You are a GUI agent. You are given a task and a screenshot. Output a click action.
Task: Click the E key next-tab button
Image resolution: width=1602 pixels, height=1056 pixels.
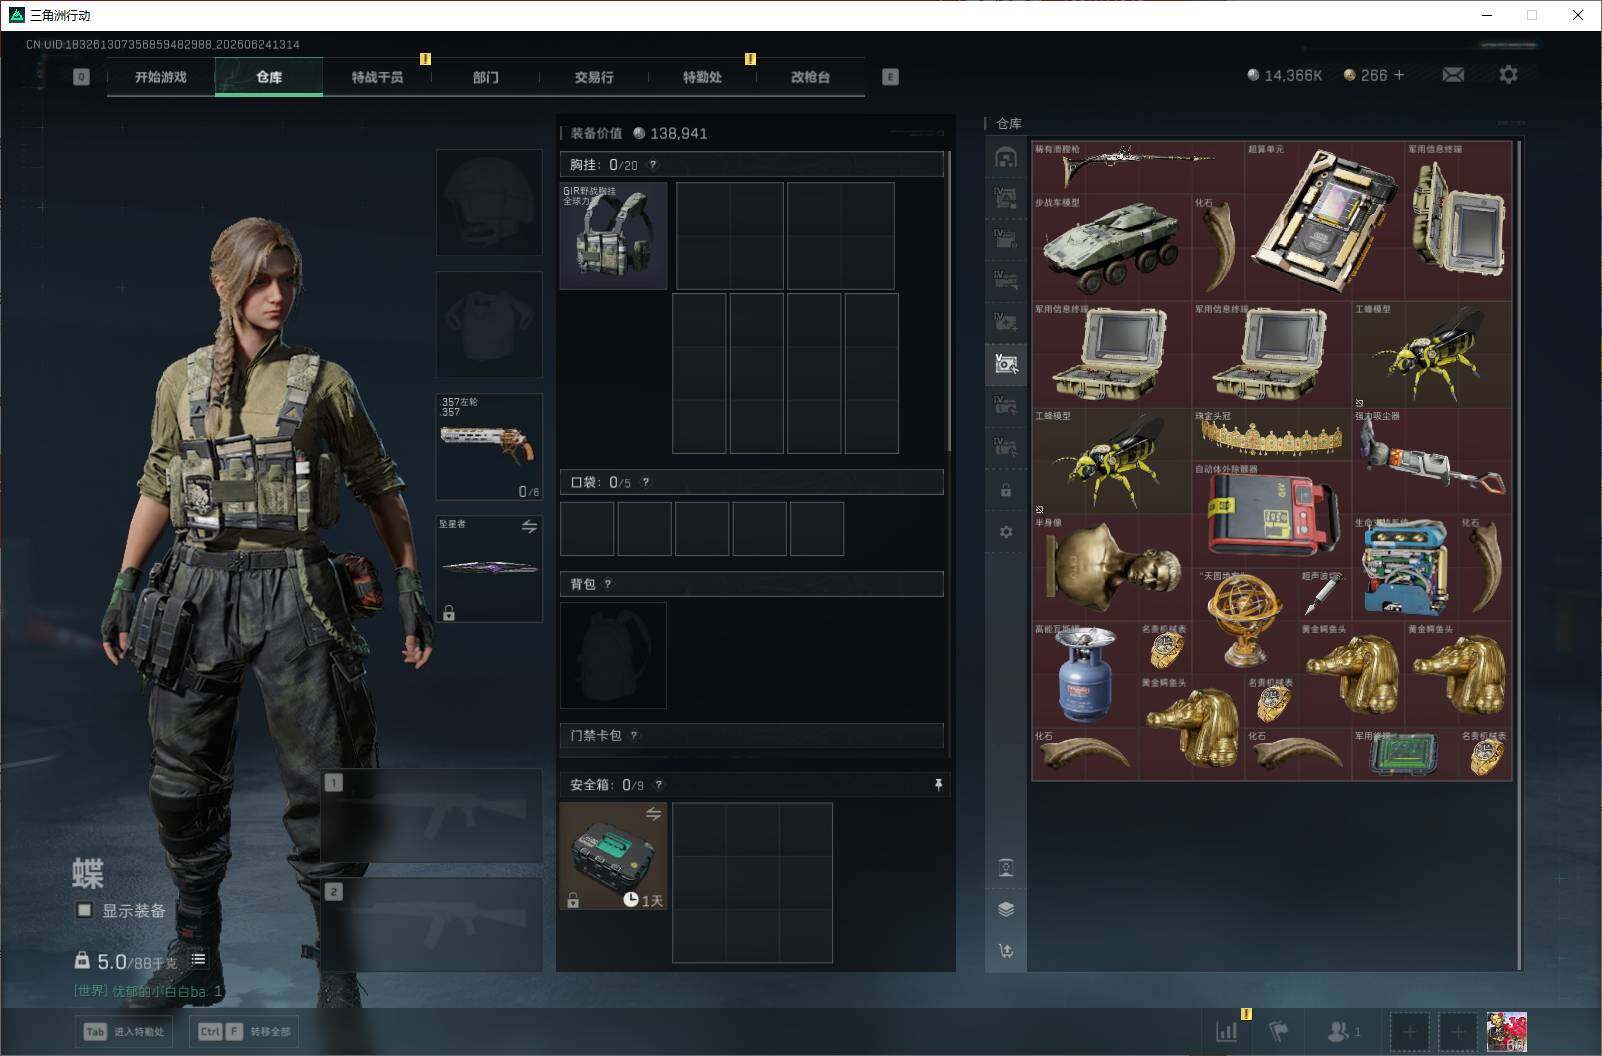pos(890,77)
